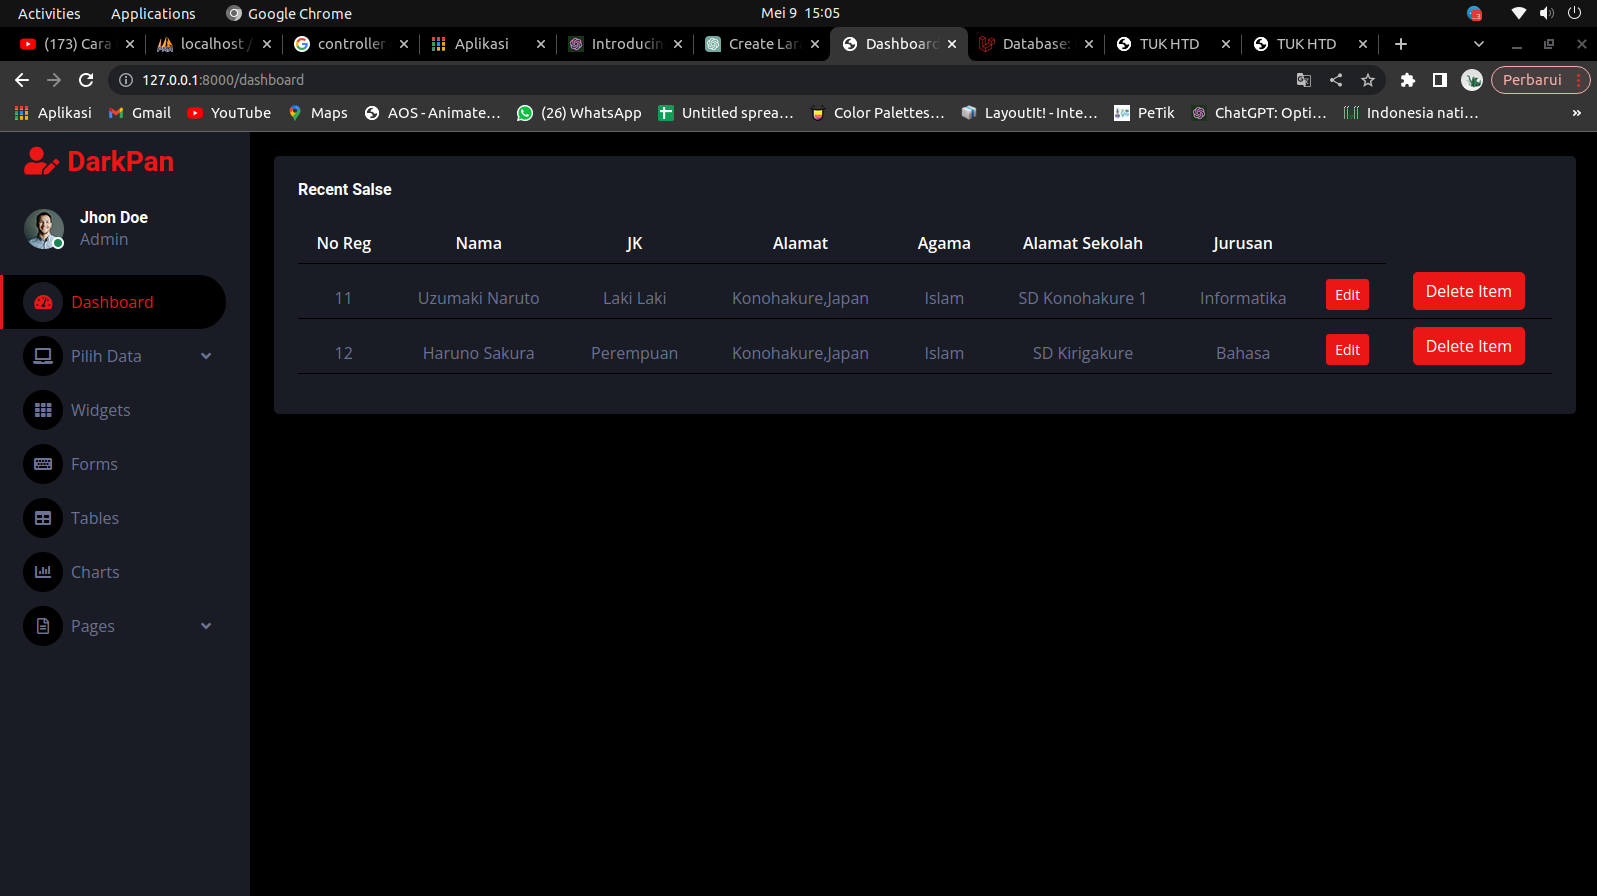The image size is (1597, 896).
Task: Click the DarkPan logo icon
Action: click(41, 161)
